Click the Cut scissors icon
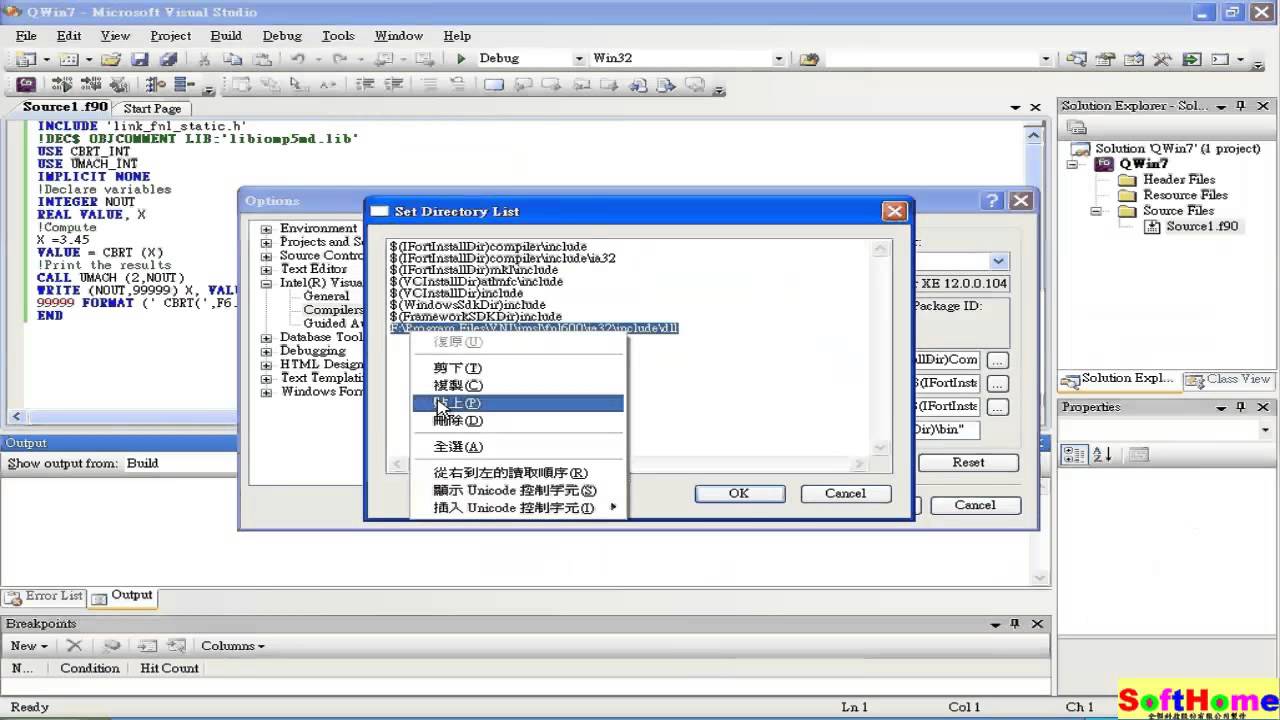The image size is (1280, 720). (205, 59)
